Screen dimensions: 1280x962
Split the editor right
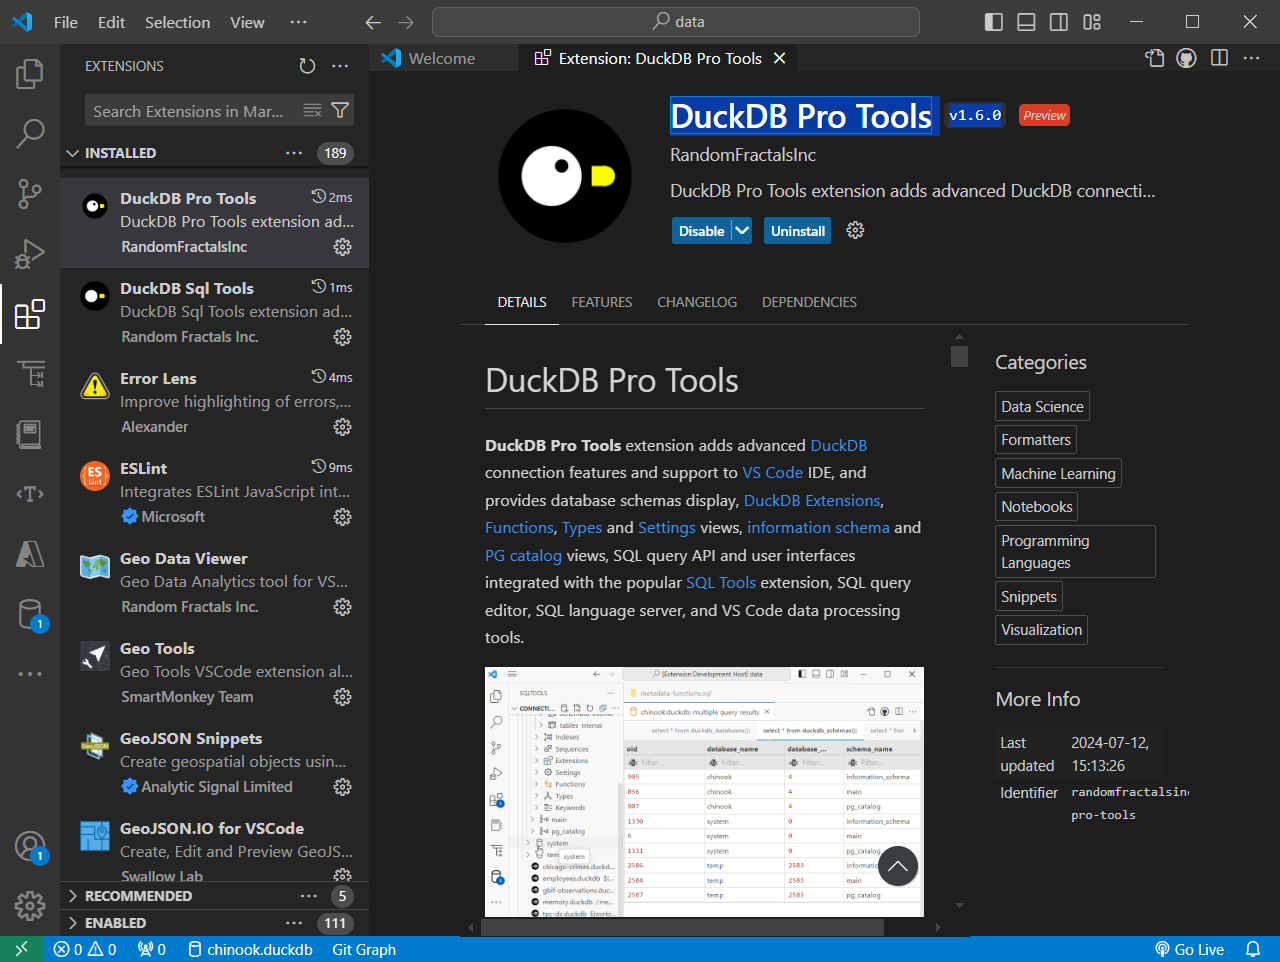1219,58
